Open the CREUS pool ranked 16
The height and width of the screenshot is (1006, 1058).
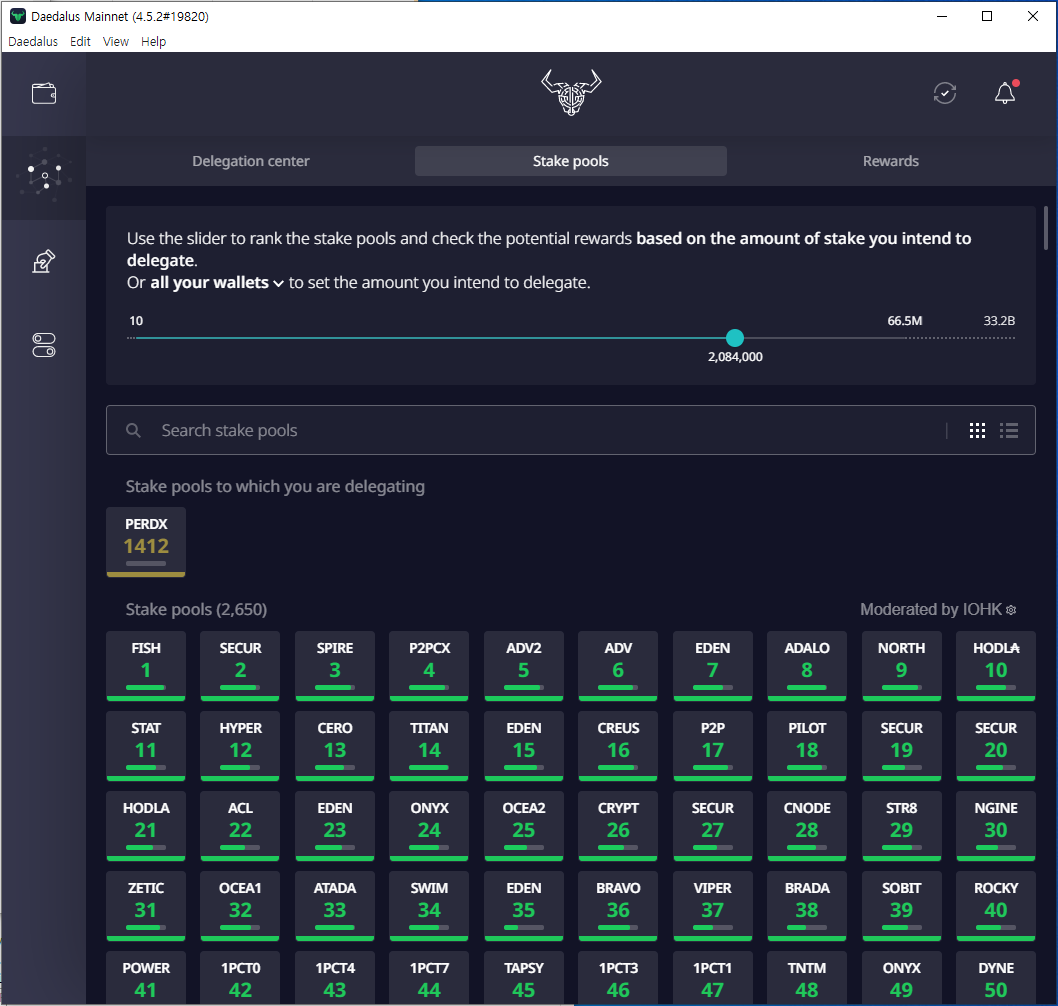[x=618, y=746]
